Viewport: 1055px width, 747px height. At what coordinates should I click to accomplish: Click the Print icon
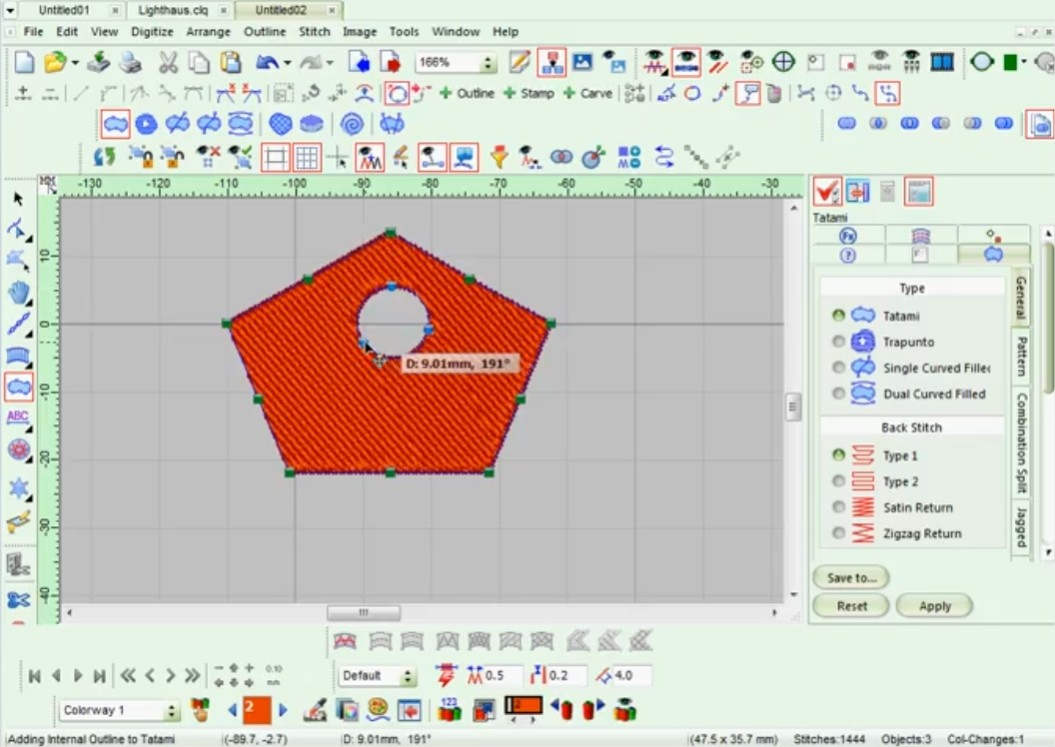(x=131, y=63)
